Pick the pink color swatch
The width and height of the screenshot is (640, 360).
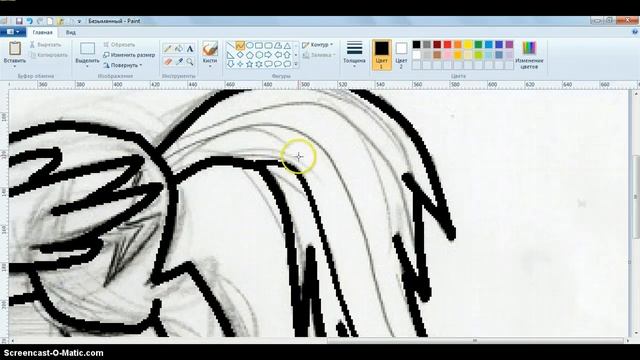pyautogui.click(x=447, y=55)
